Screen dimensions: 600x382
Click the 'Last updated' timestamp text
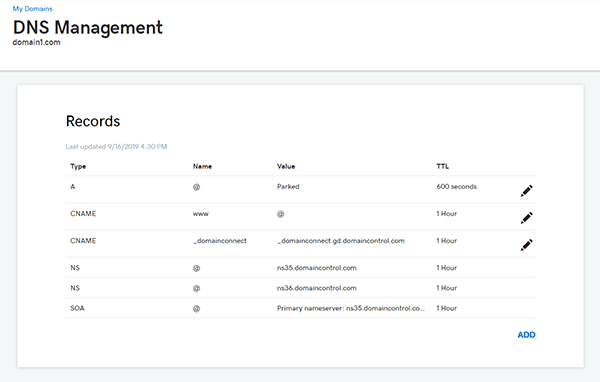[x=116, y=147]
